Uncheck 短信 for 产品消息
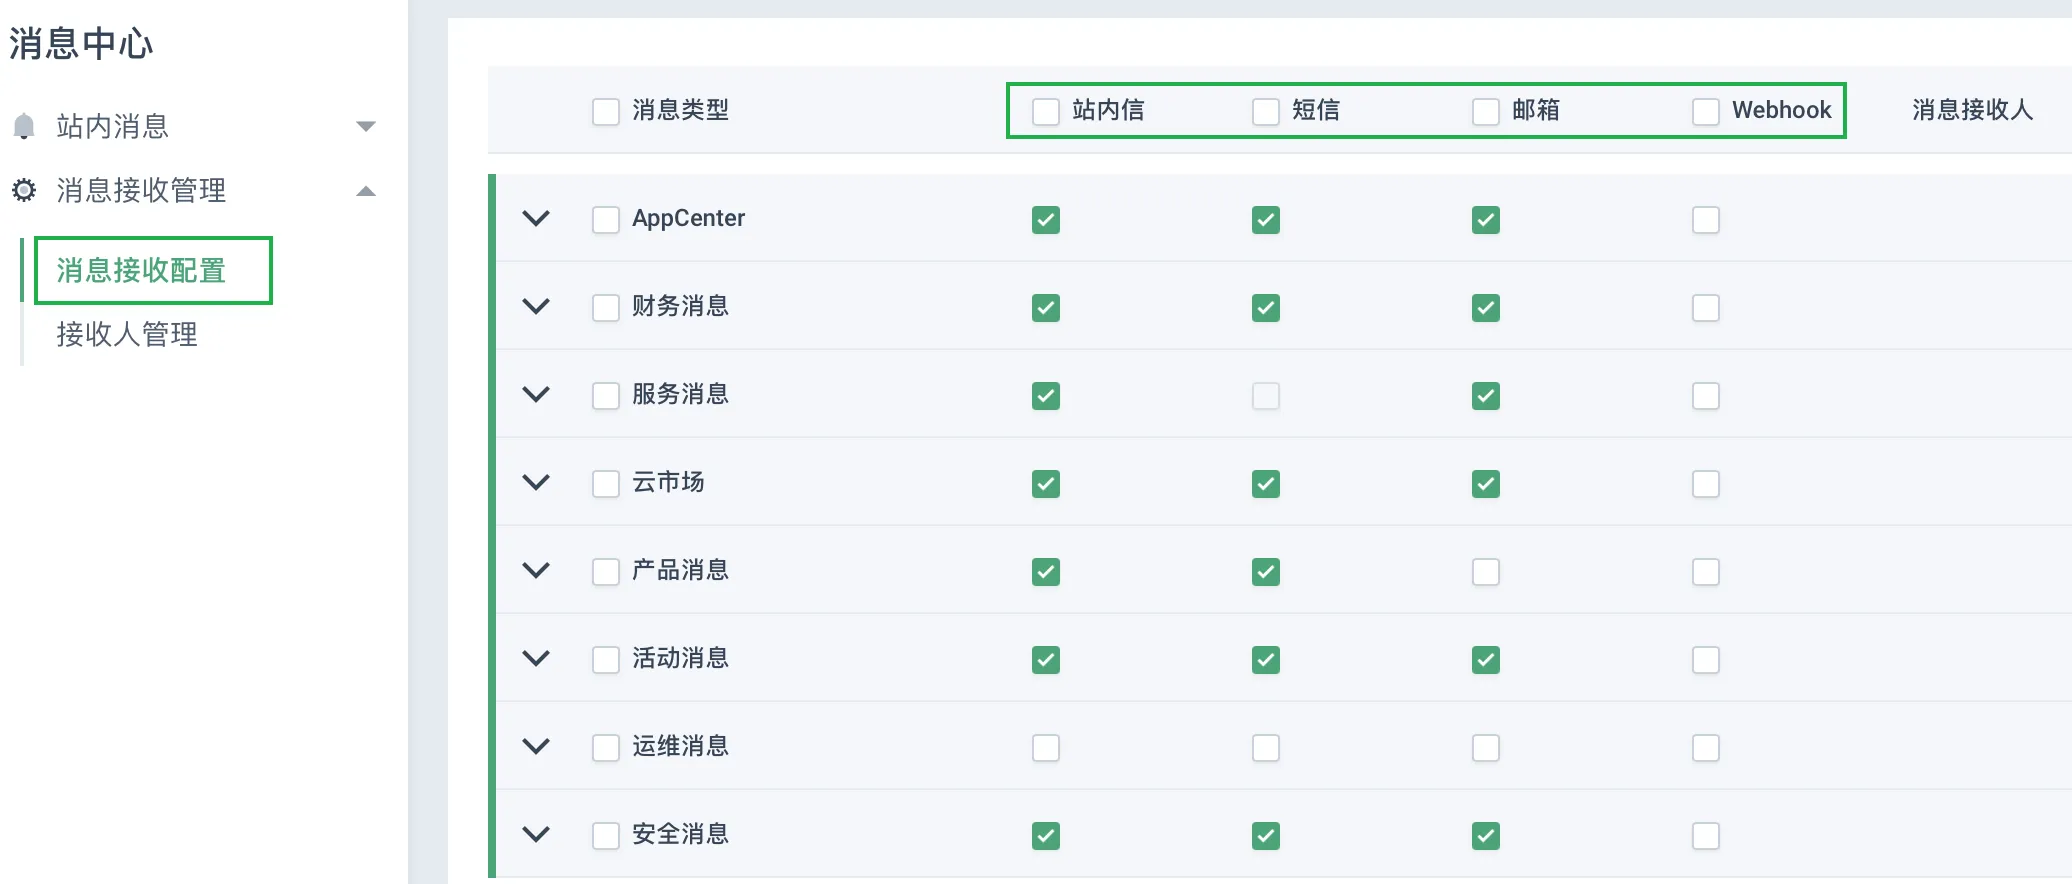2072x884 pixels. (1266, 572)
